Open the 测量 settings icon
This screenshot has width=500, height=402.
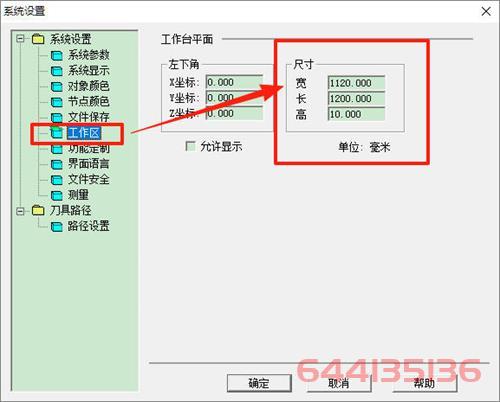point(57,195)
